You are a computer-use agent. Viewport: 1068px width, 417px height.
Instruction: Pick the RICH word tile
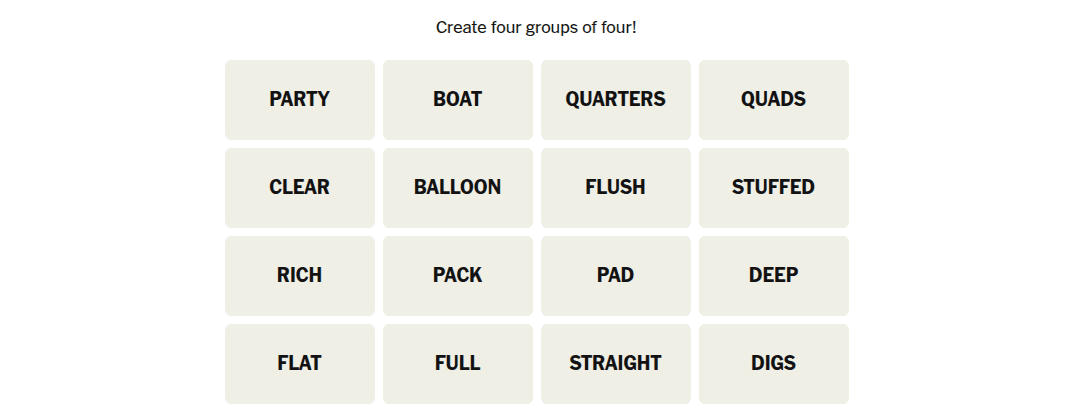tap(299, 276)
